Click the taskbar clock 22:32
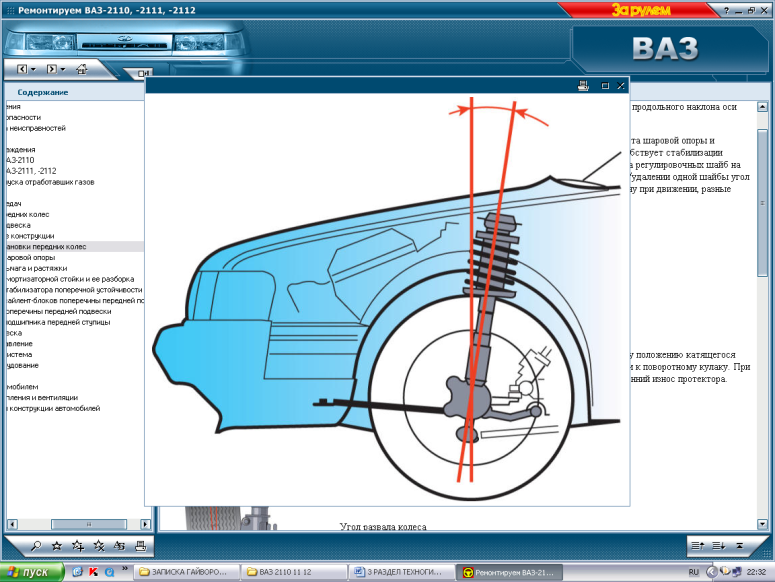This screenshot has height=582, width=775. click(x=756, y=572)
